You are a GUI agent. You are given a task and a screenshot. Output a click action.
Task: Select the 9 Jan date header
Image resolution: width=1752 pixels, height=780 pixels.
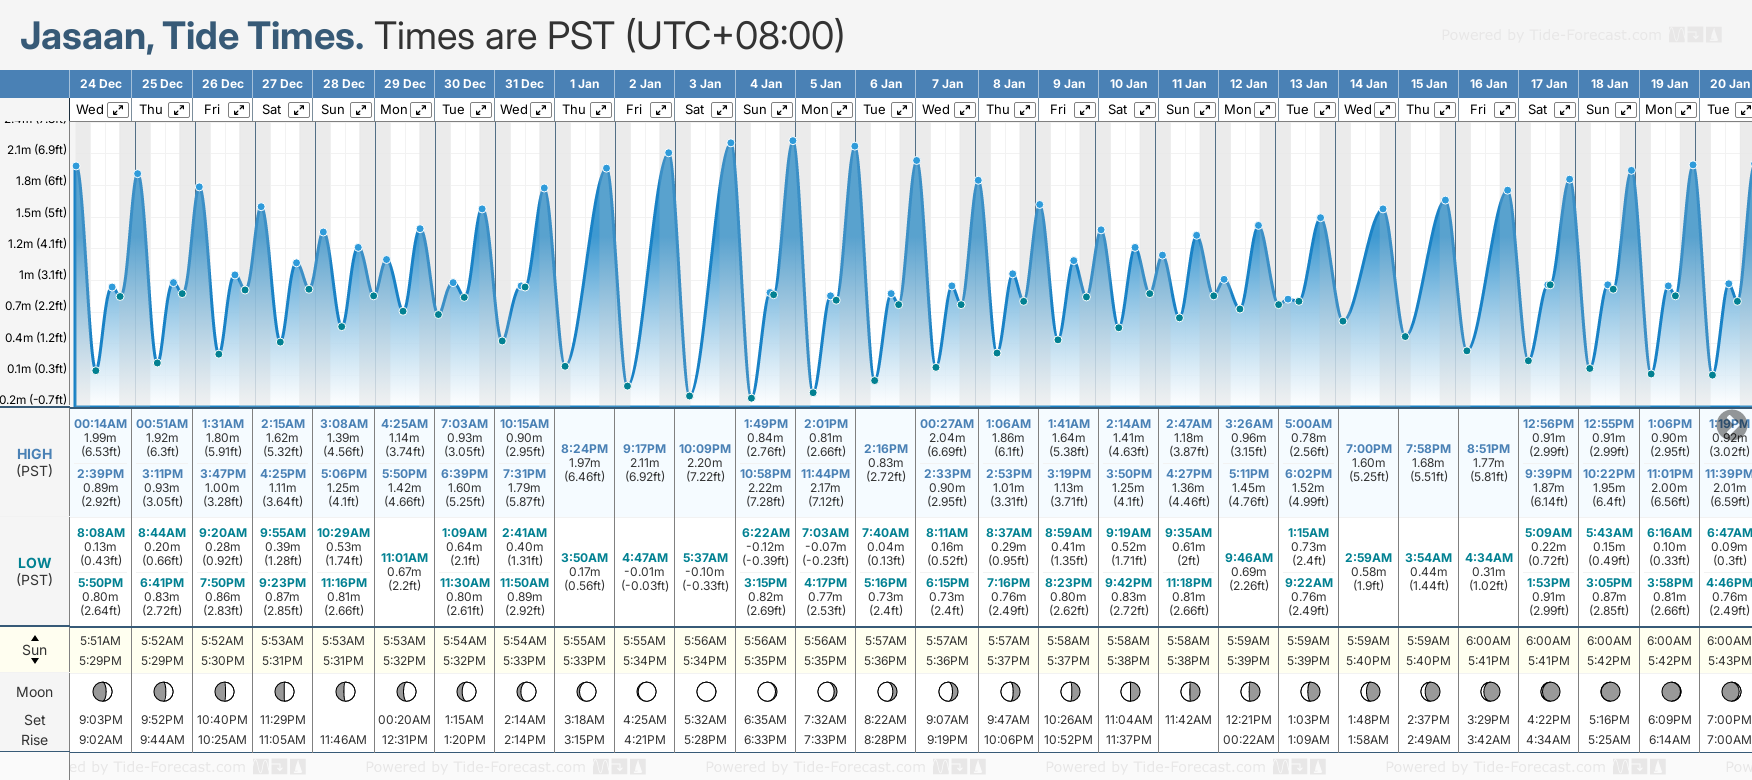click(x=1069, y=84)
